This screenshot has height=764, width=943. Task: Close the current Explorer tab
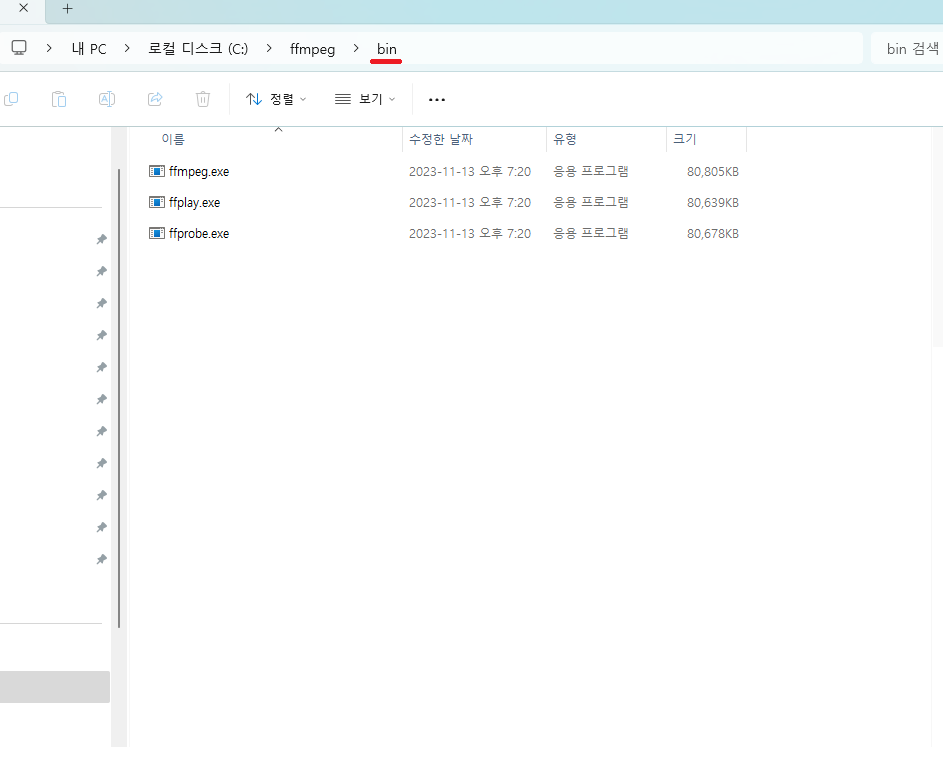[23, 8]
